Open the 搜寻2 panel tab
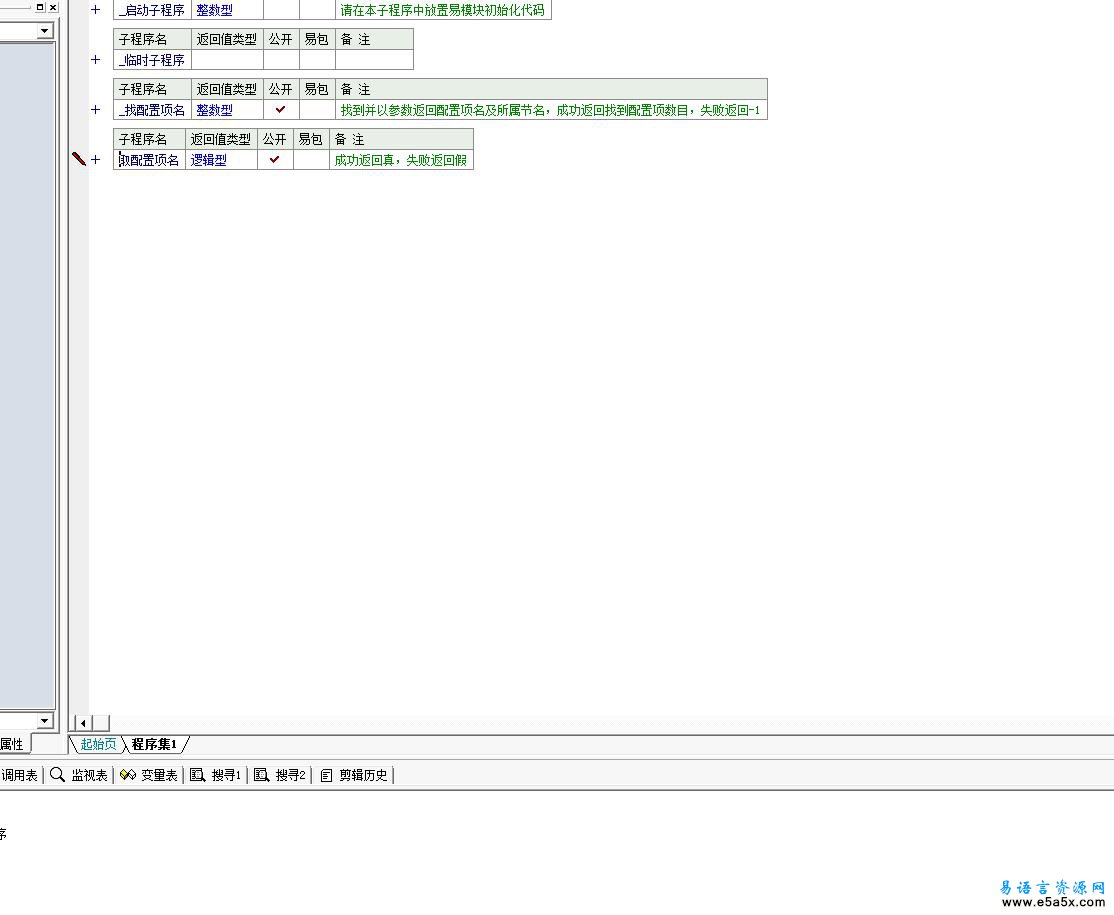The height and width of the screenshot is (915, 1114). pos(280,775)
